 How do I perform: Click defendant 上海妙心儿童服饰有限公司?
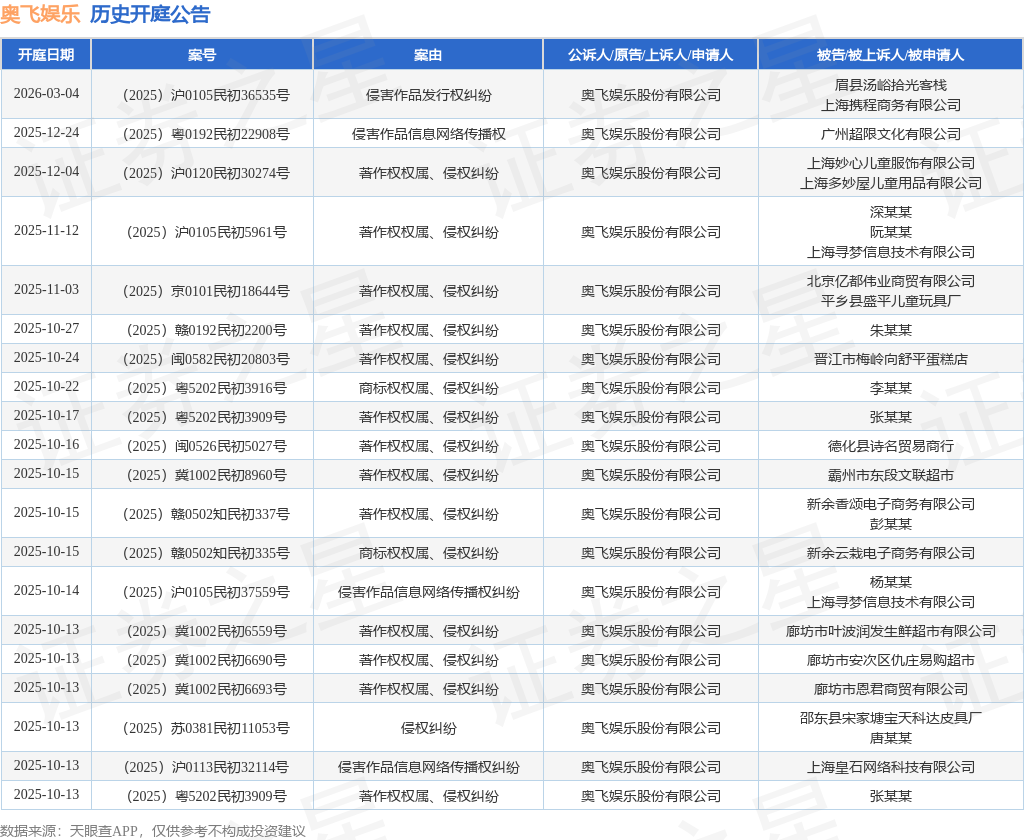891,163
